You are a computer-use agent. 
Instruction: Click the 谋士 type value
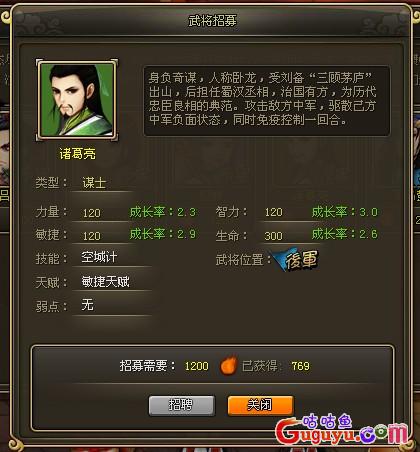94,183
